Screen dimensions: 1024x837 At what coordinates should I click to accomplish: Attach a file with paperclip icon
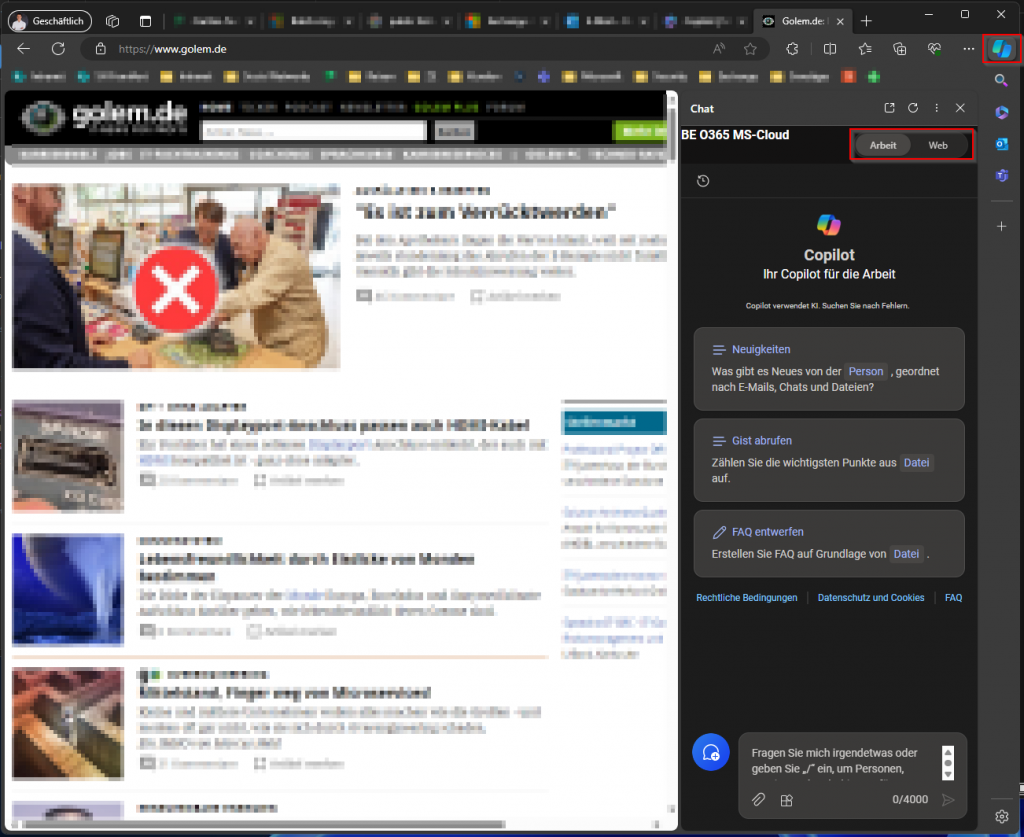coord(759,800)
